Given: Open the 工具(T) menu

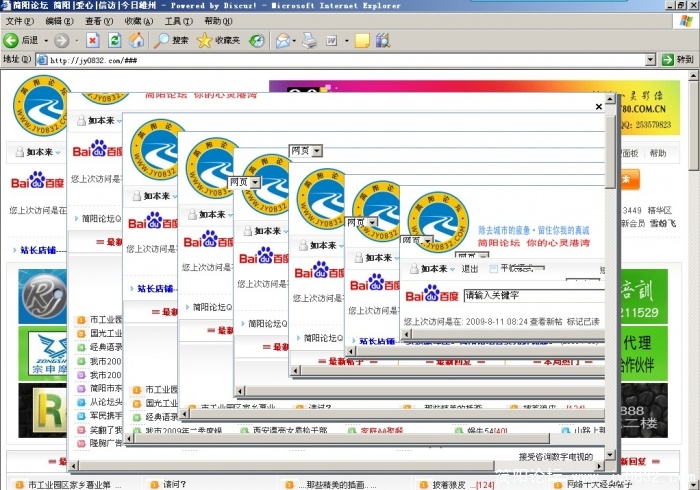Looking at the screenshot, I should click(179, 21).
